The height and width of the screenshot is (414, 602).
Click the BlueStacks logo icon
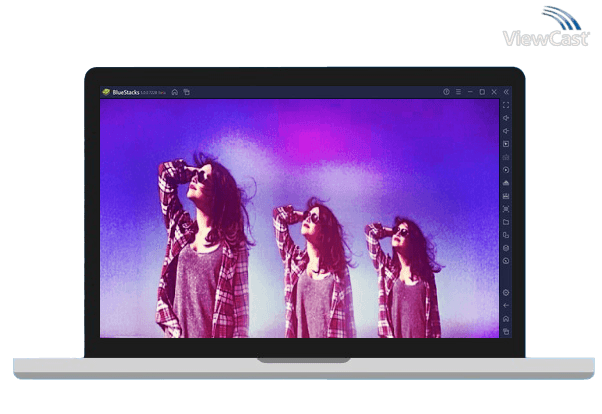click(106, 92)
